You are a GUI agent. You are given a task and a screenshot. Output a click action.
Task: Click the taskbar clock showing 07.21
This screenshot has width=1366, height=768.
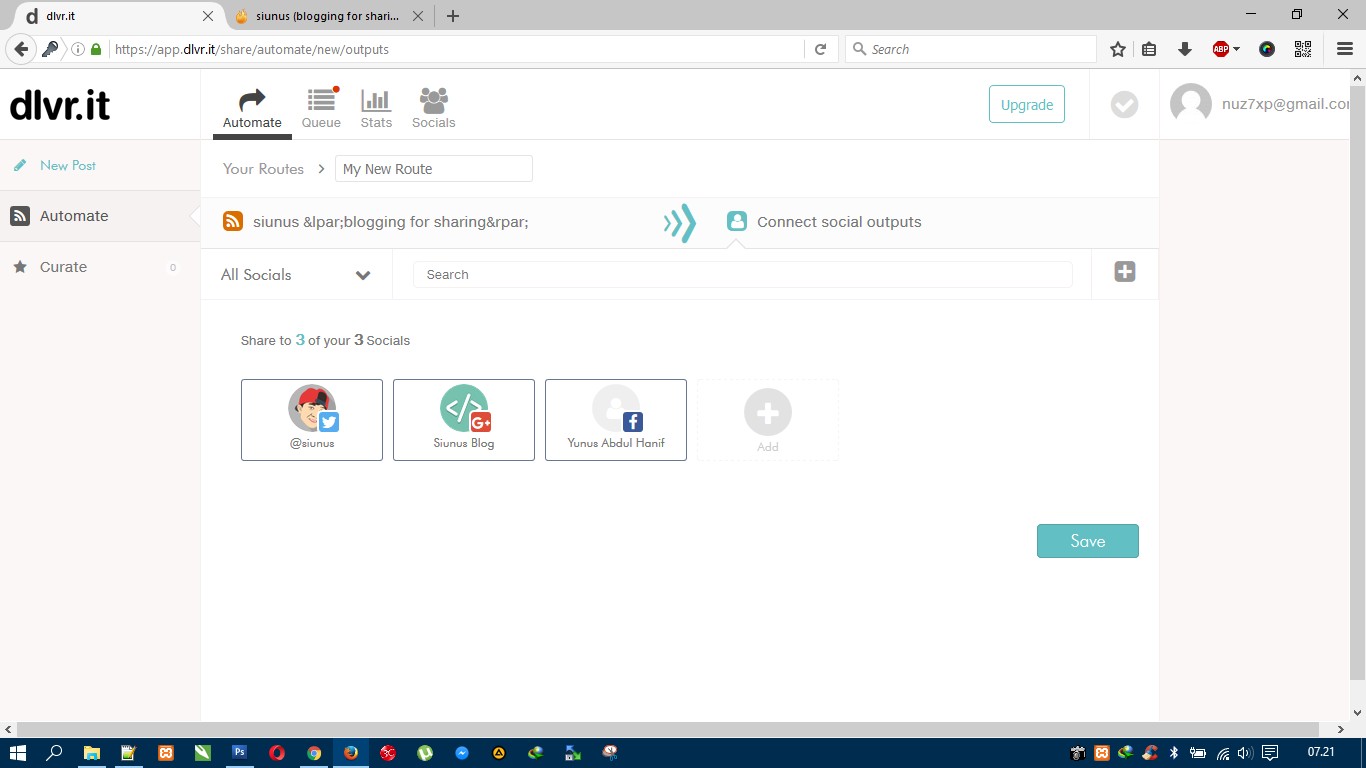coord(1321,752)
